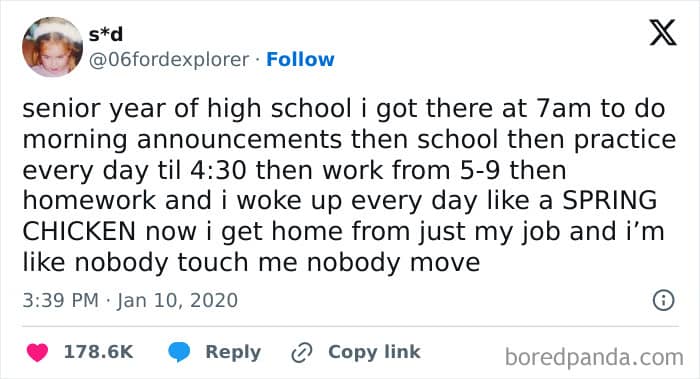Click the chain link icon
The width and height of the screenshot is (700, 379).
pyautogui.click(x=302, y=353)
